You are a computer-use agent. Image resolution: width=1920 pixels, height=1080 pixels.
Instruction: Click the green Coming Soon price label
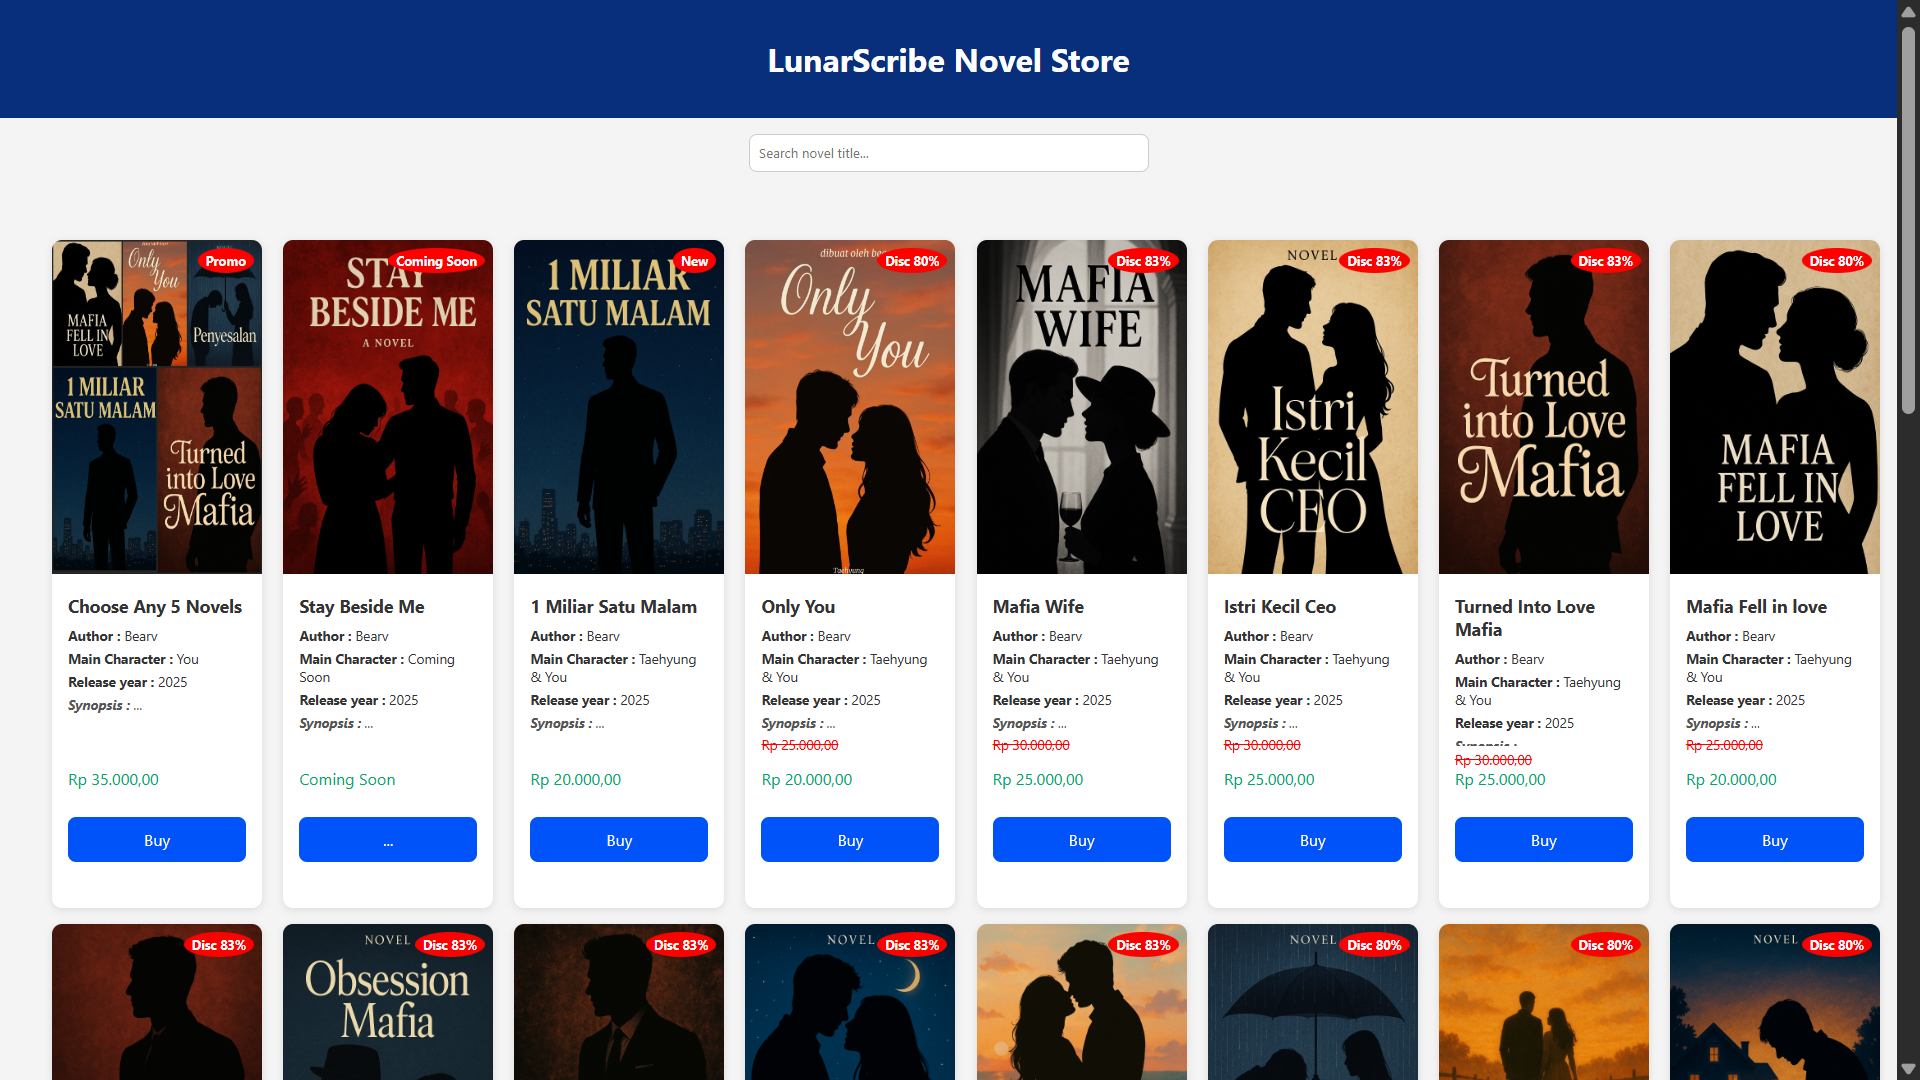(347, 780)
